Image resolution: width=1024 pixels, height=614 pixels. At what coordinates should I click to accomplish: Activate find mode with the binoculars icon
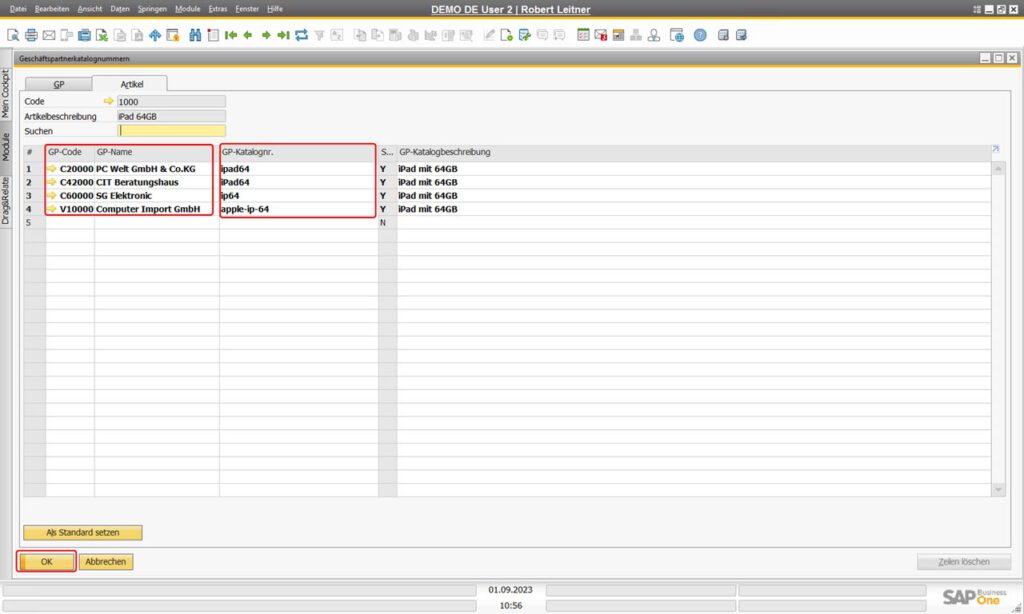pos(195,35)
